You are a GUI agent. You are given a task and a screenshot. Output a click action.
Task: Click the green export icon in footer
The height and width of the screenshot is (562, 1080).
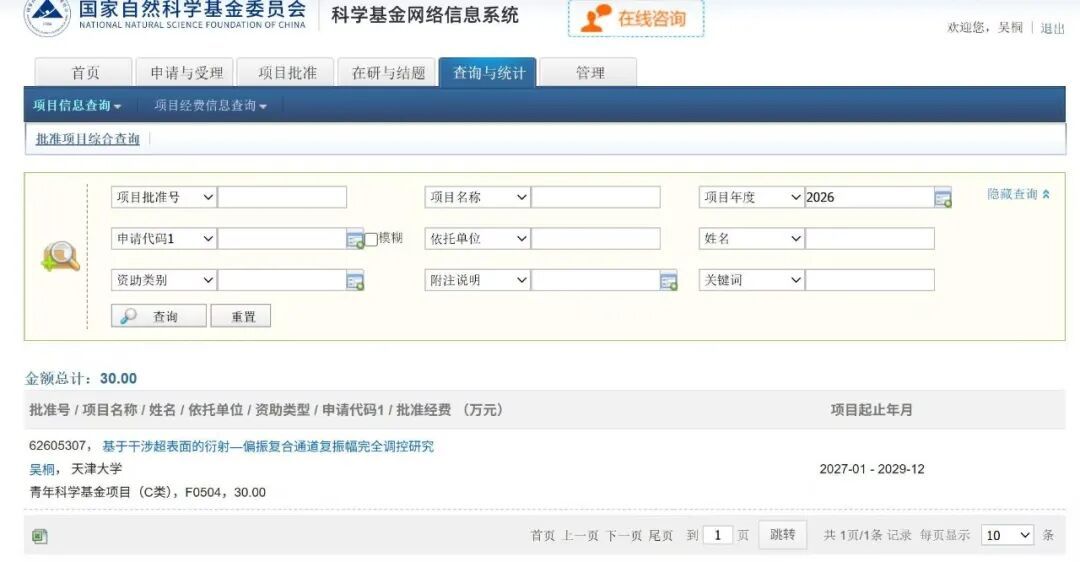coord(40,536)
